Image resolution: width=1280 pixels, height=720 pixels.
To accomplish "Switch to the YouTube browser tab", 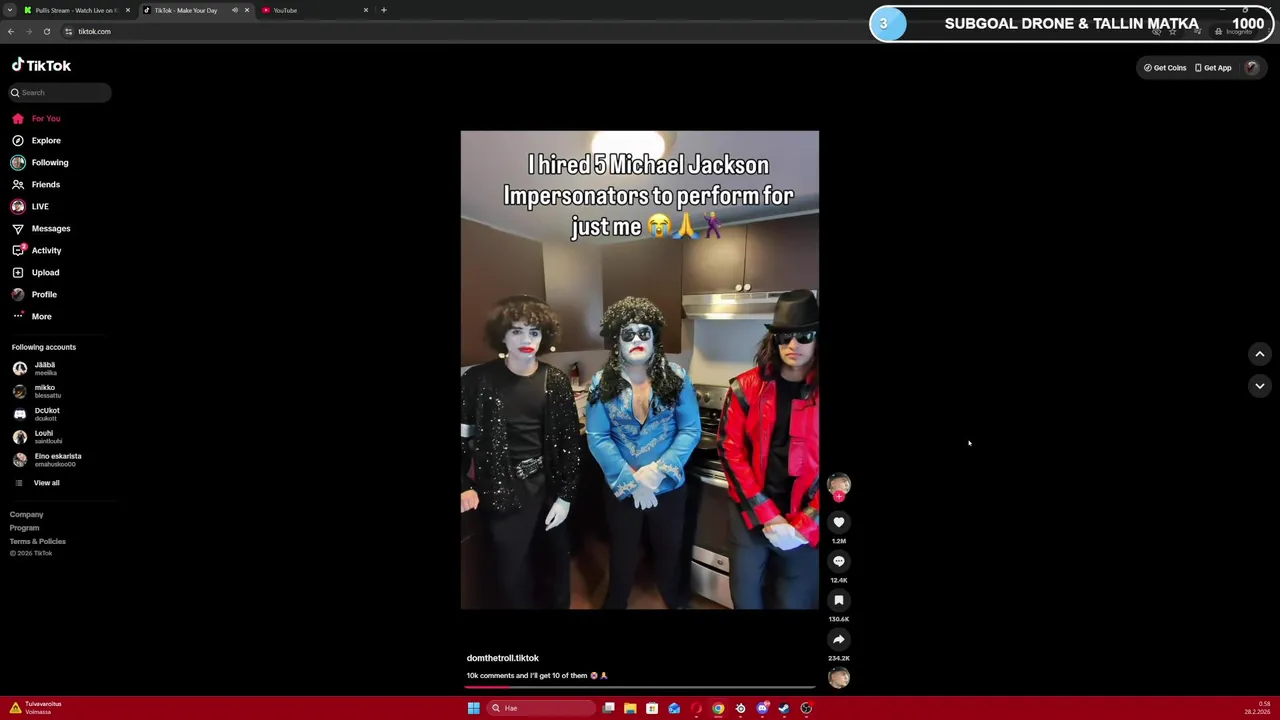I will click(315, 10).
